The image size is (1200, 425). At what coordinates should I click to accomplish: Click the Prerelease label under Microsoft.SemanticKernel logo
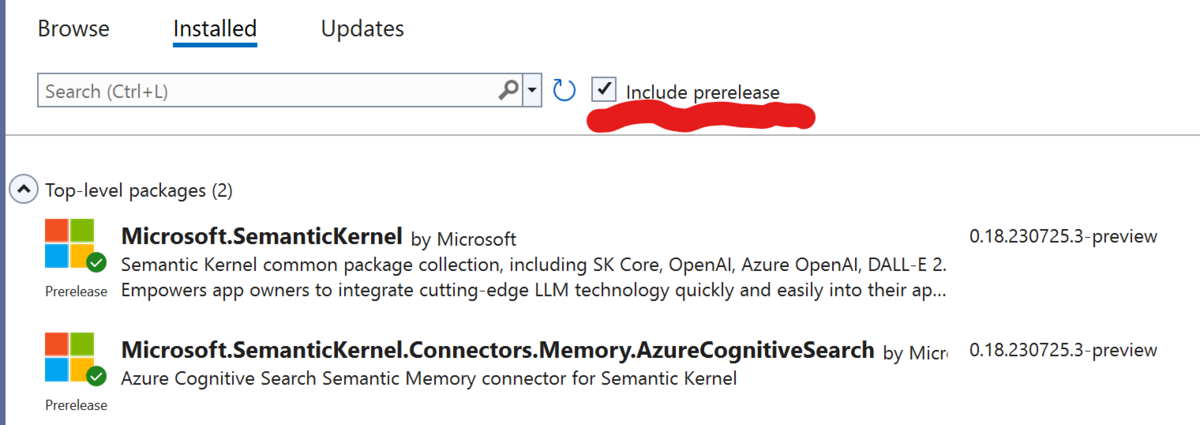[x=76, y=292]
